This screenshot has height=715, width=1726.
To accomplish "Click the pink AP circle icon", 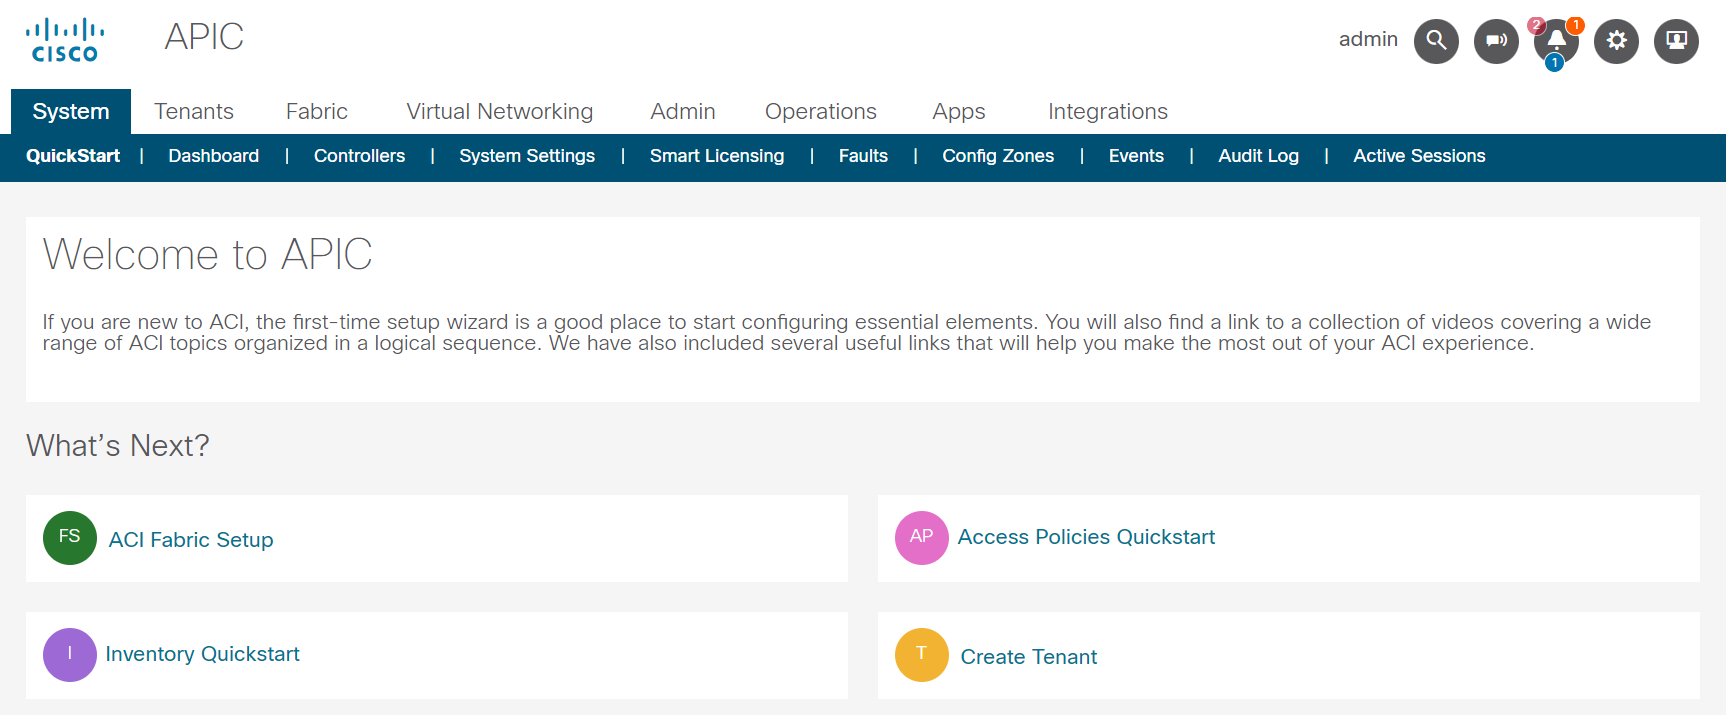I will [921, 538].
